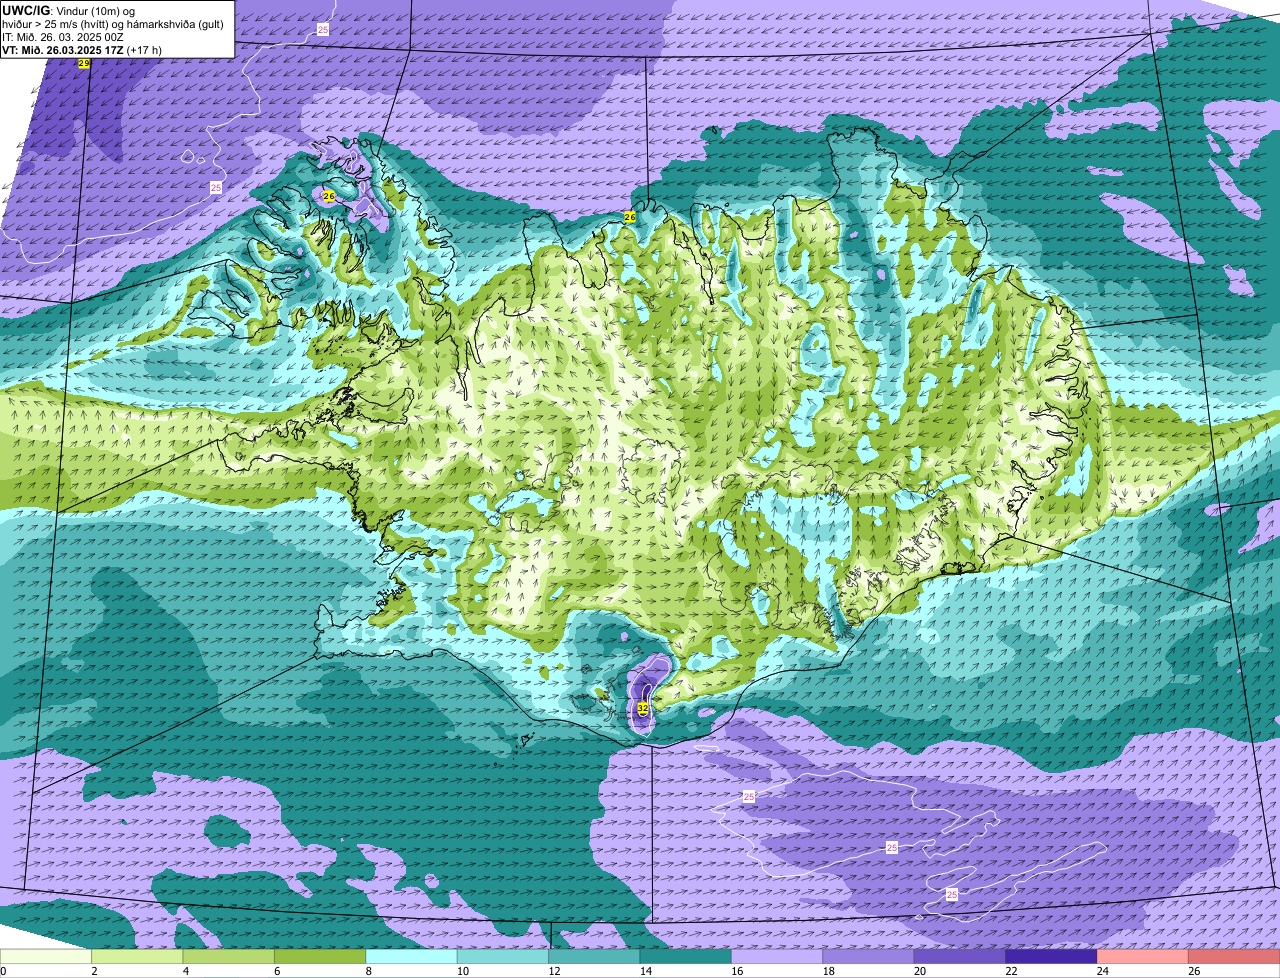The image size is (1280, 978).
Task: Select the 2–4 m/s light yellow-green legend swatch
Action: 137,956
